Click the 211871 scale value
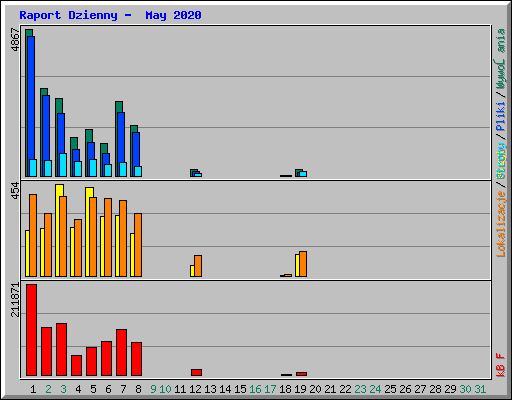Screen dimensions: 512x400 [15, 300]
